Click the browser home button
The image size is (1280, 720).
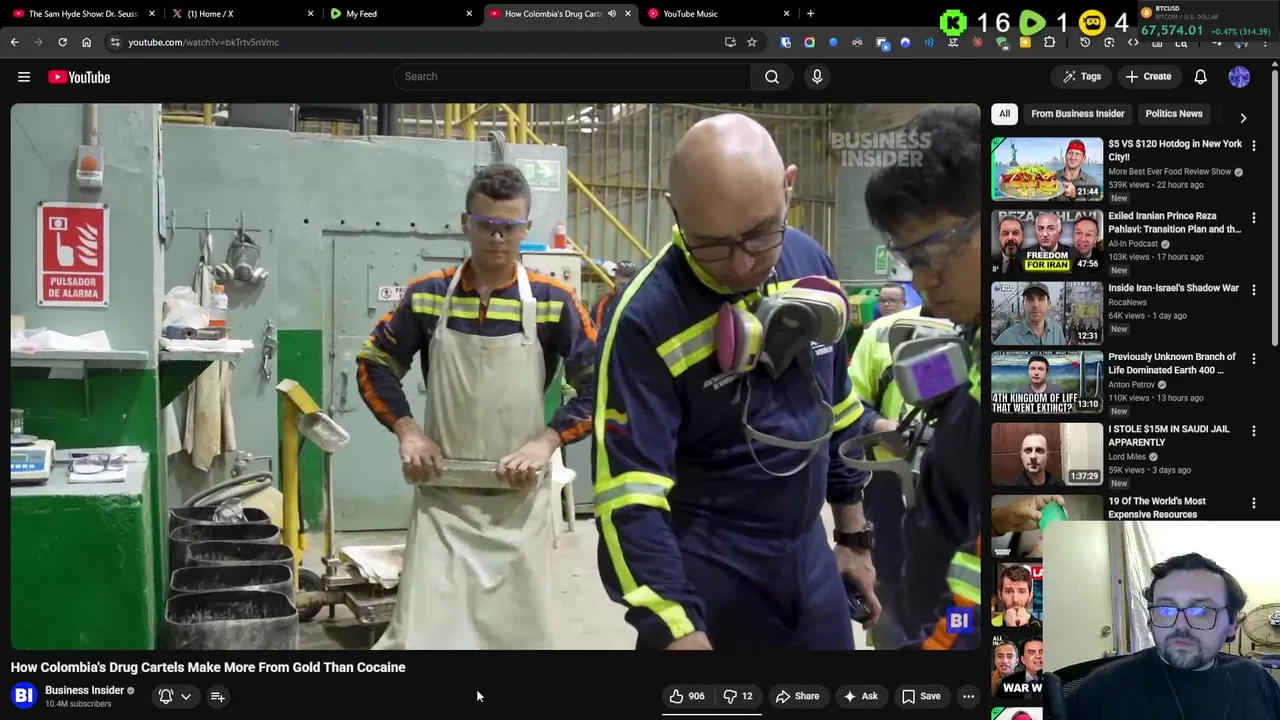(x=86, y=42)
